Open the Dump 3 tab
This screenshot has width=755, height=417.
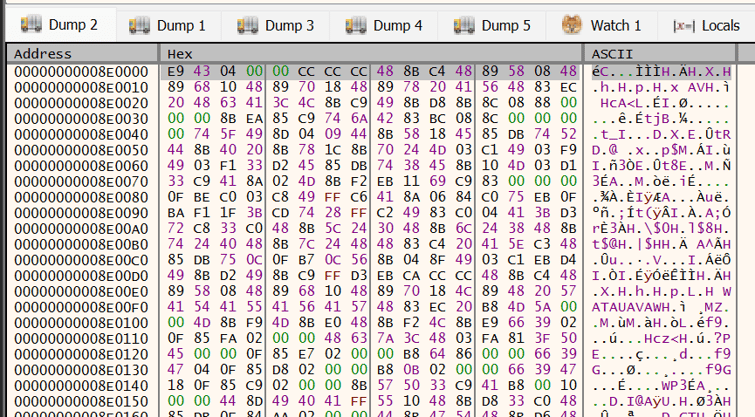[276, 26]
